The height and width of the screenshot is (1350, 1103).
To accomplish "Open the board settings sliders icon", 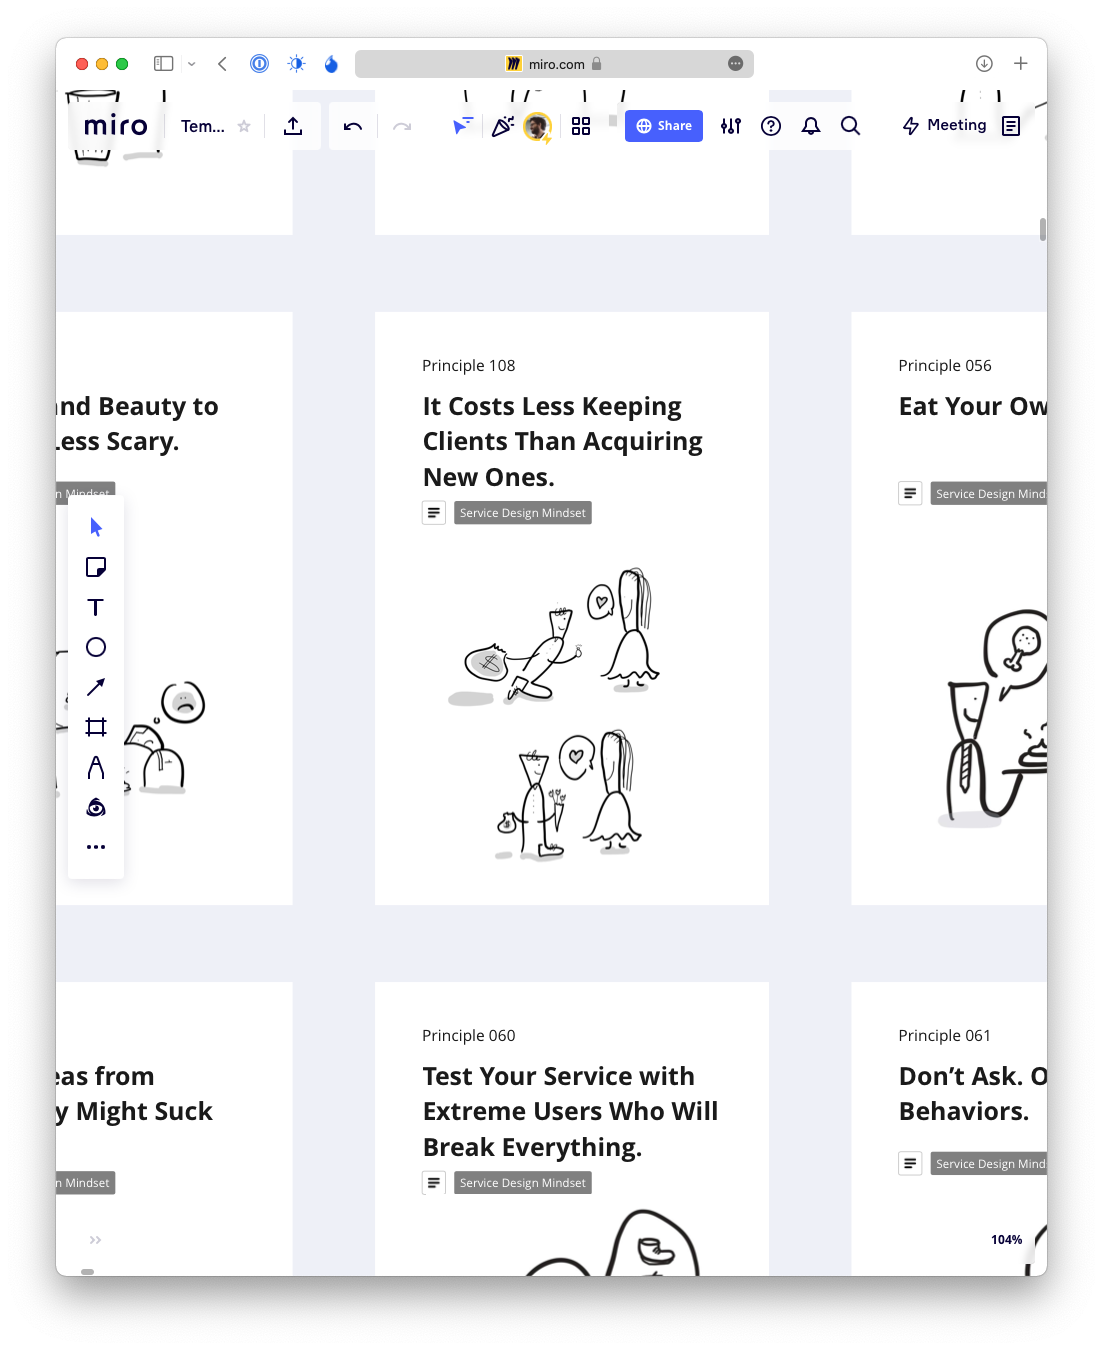I will pyautogui.click(x=731, y=126).
